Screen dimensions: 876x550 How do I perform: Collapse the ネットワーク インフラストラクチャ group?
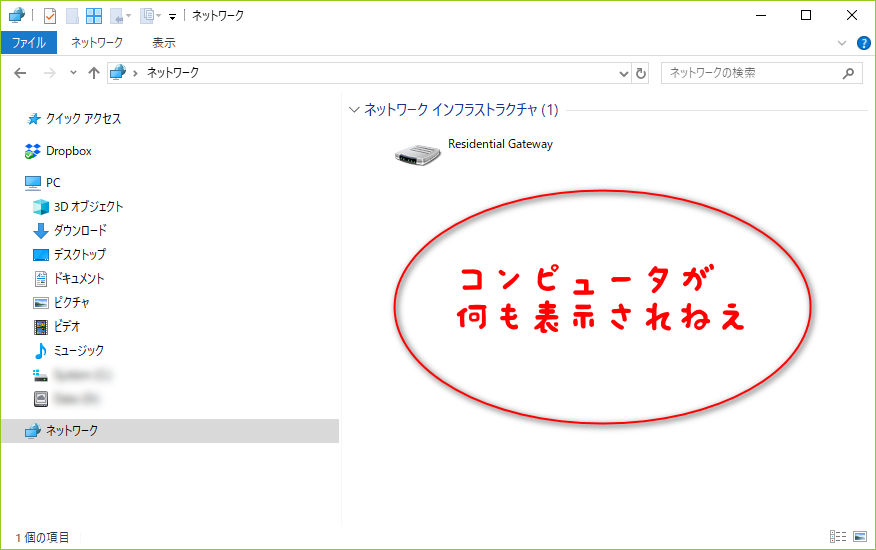click(354, 110)
